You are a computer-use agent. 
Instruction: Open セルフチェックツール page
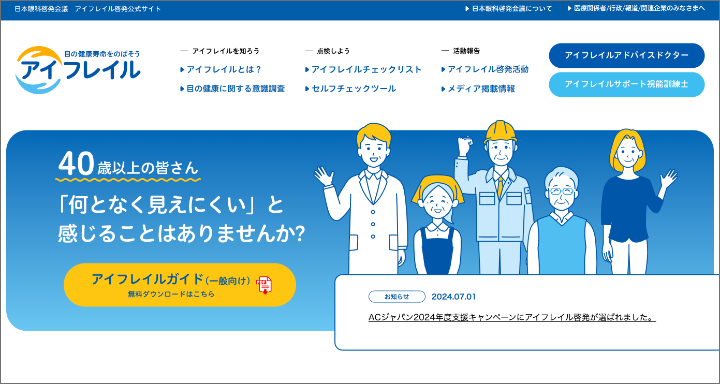(x=350, y=89)
